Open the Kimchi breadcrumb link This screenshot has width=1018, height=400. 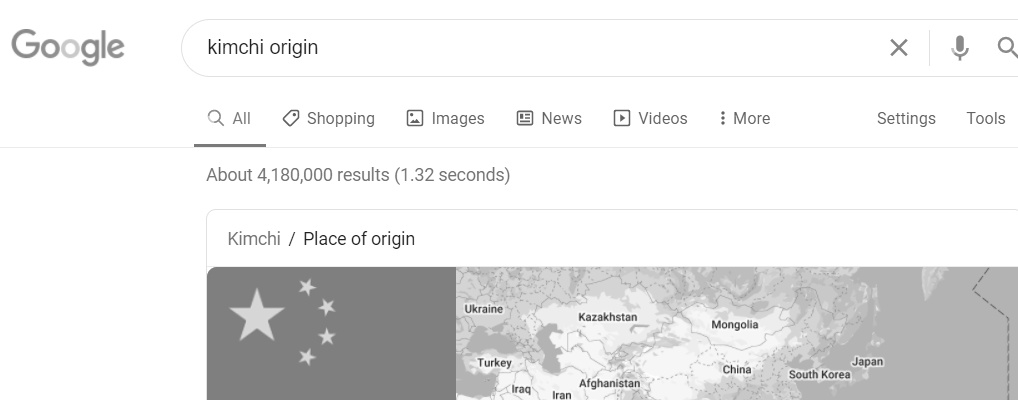click(x=254, y=239)
